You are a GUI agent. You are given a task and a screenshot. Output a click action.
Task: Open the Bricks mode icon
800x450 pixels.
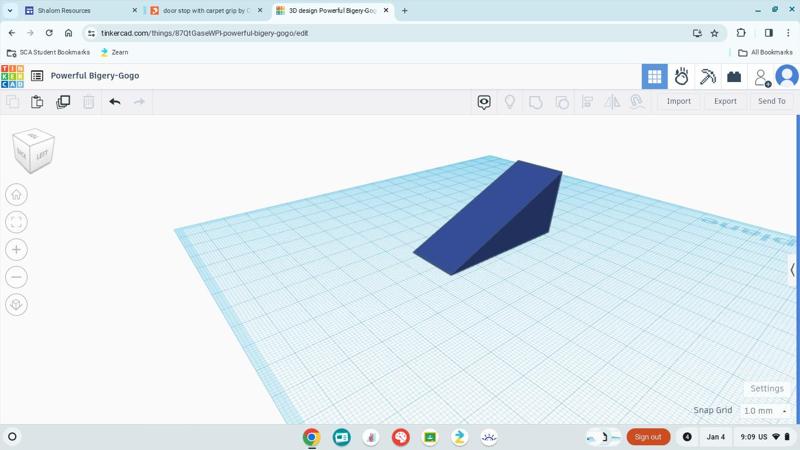pos(734,76)
